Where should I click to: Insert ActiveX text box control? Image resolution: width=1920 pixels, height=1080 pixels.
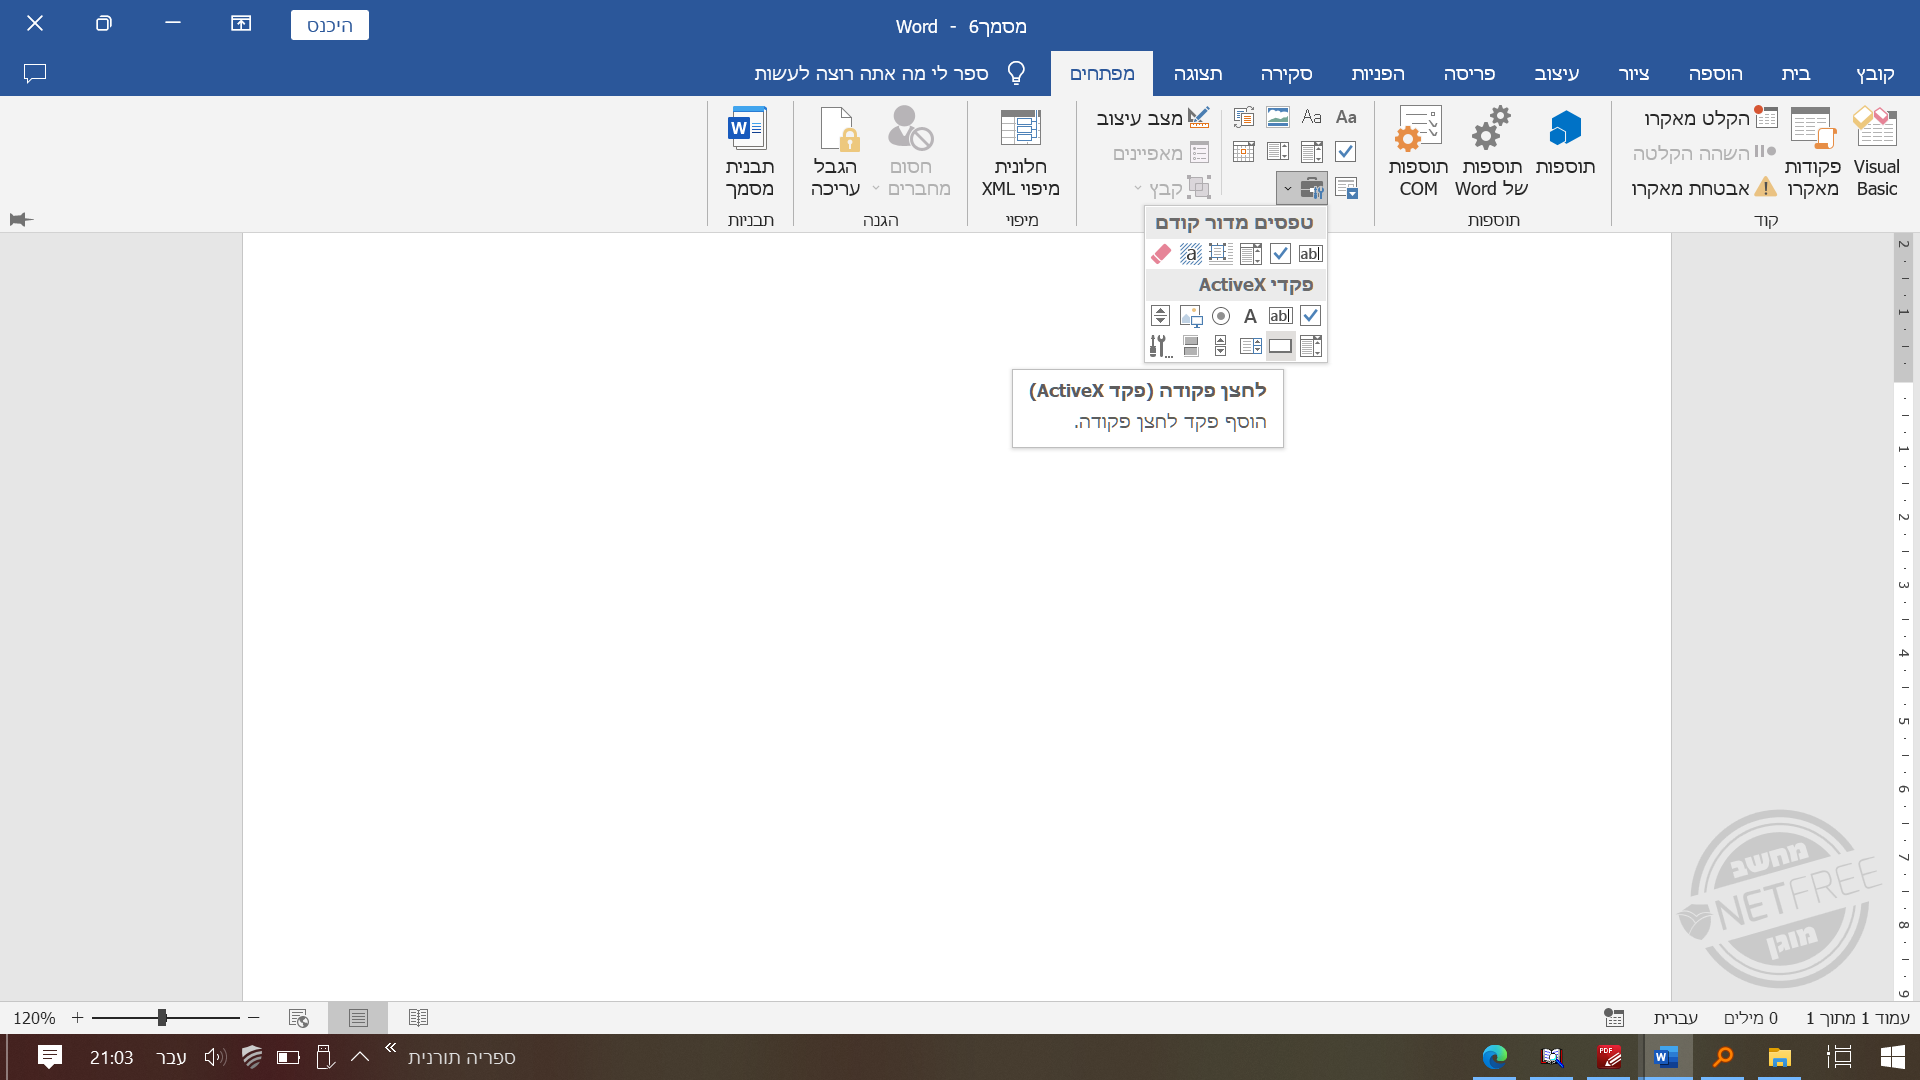click(1280, 316)
